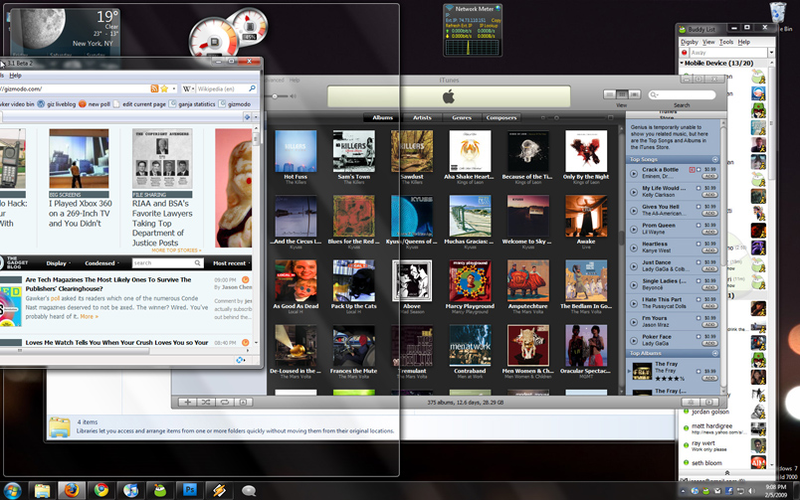Screen dimensions: 800x500
Task: Select the Hot Fuss album cover
Action: 296,151
